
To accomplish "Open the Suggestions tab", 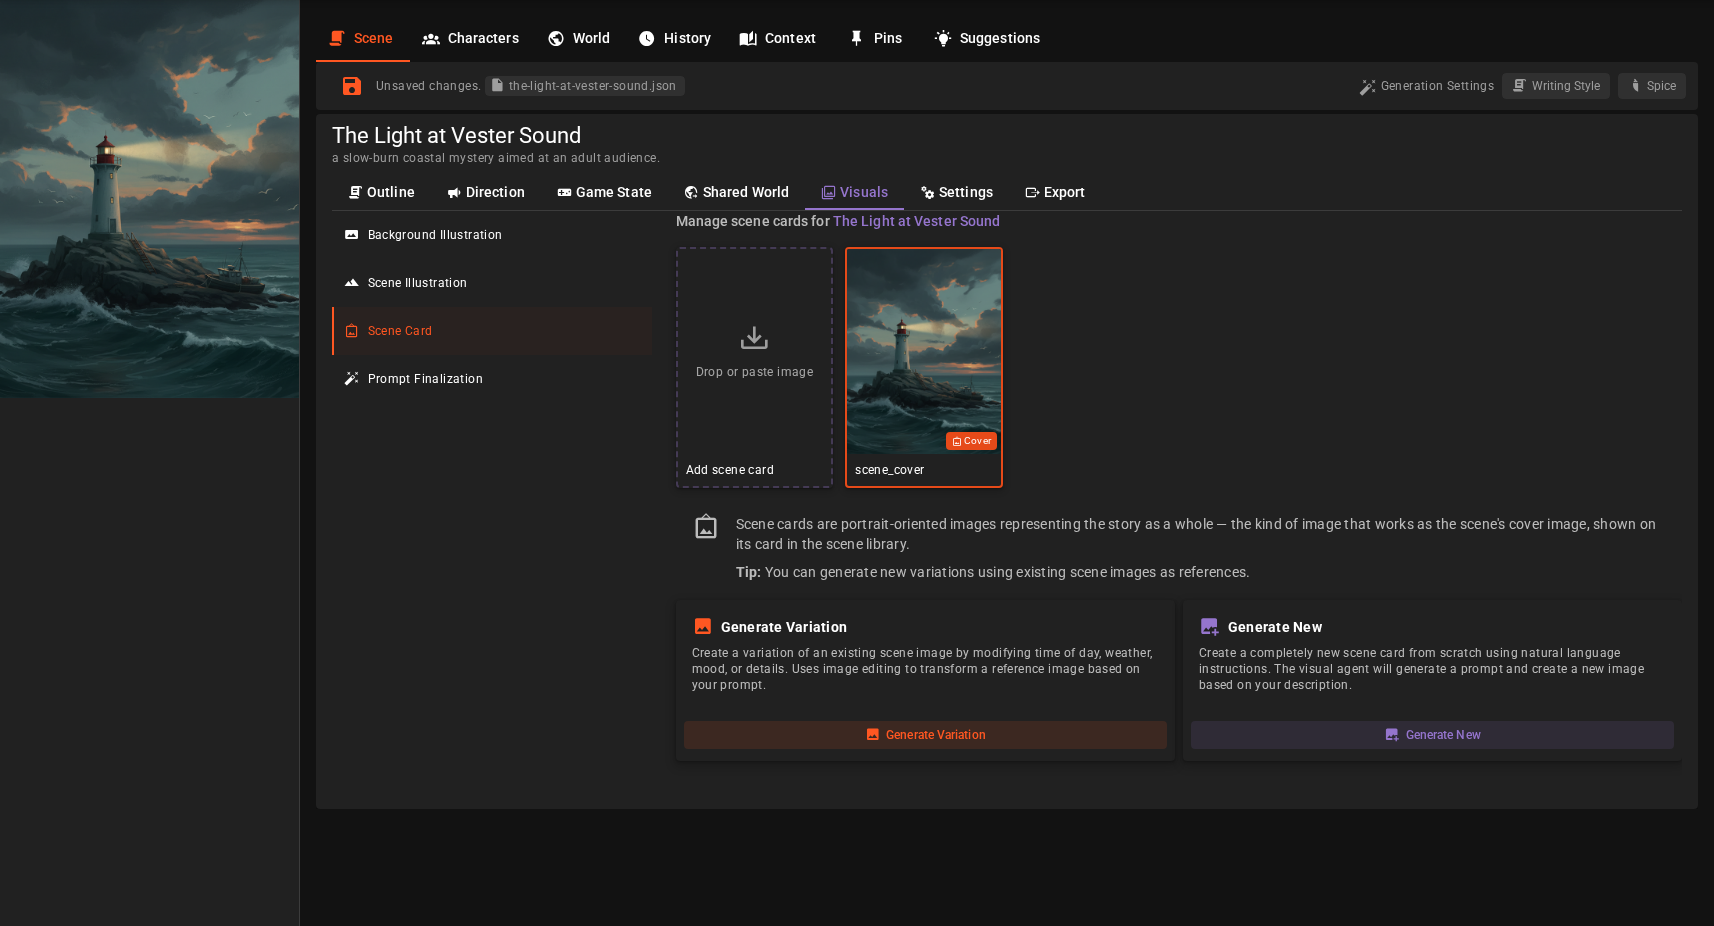I will coord(988,38).
